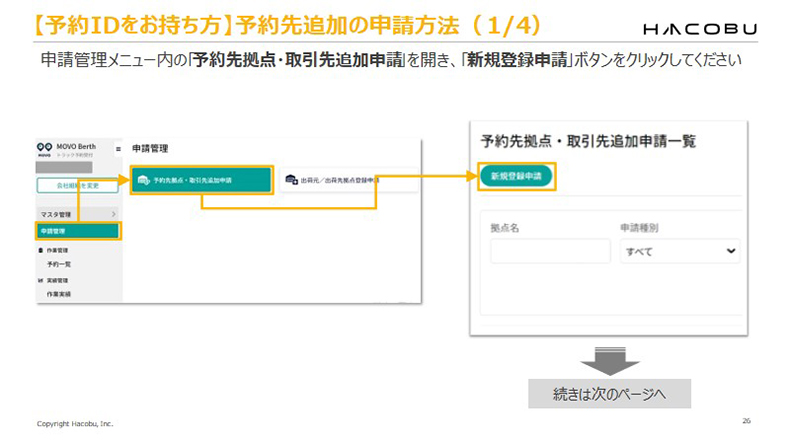Open 予約一覧 from the sidebar
Viewport: 790px width, 444px height.
coord(60,265)
